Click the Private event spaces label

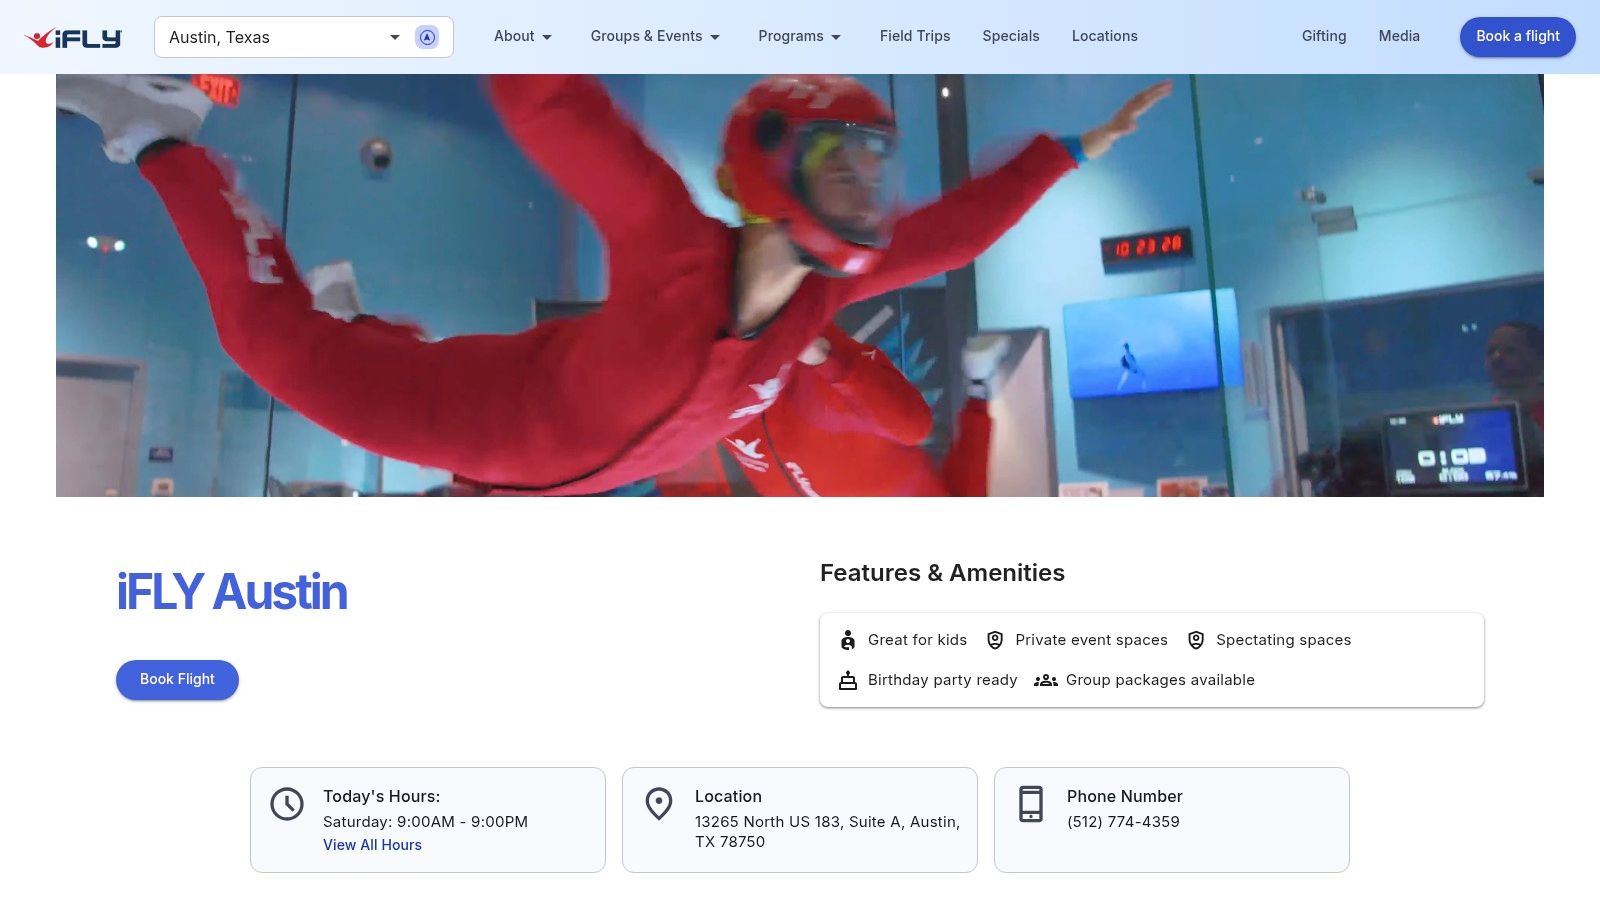point(1091,640)
